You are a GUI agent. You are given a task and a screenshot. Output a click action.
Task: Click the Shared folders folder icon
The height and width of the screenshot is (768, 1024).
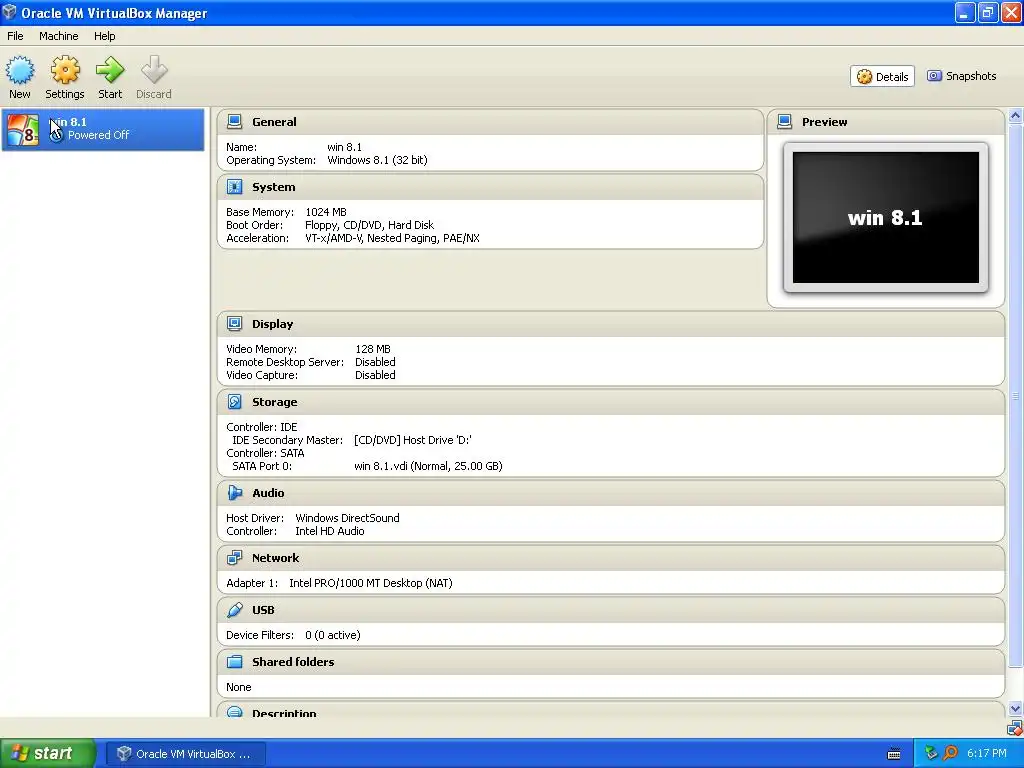[x=234, y=662]
